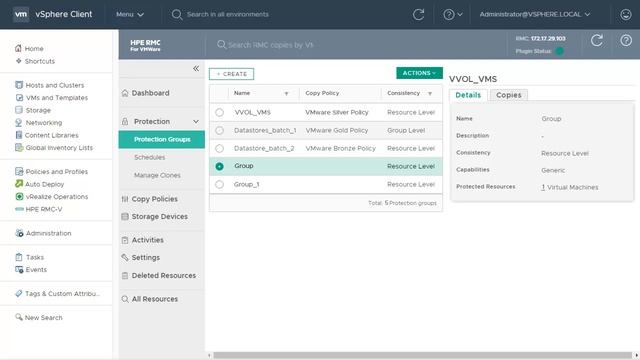Open Content Libraries icon

(19, 135)
